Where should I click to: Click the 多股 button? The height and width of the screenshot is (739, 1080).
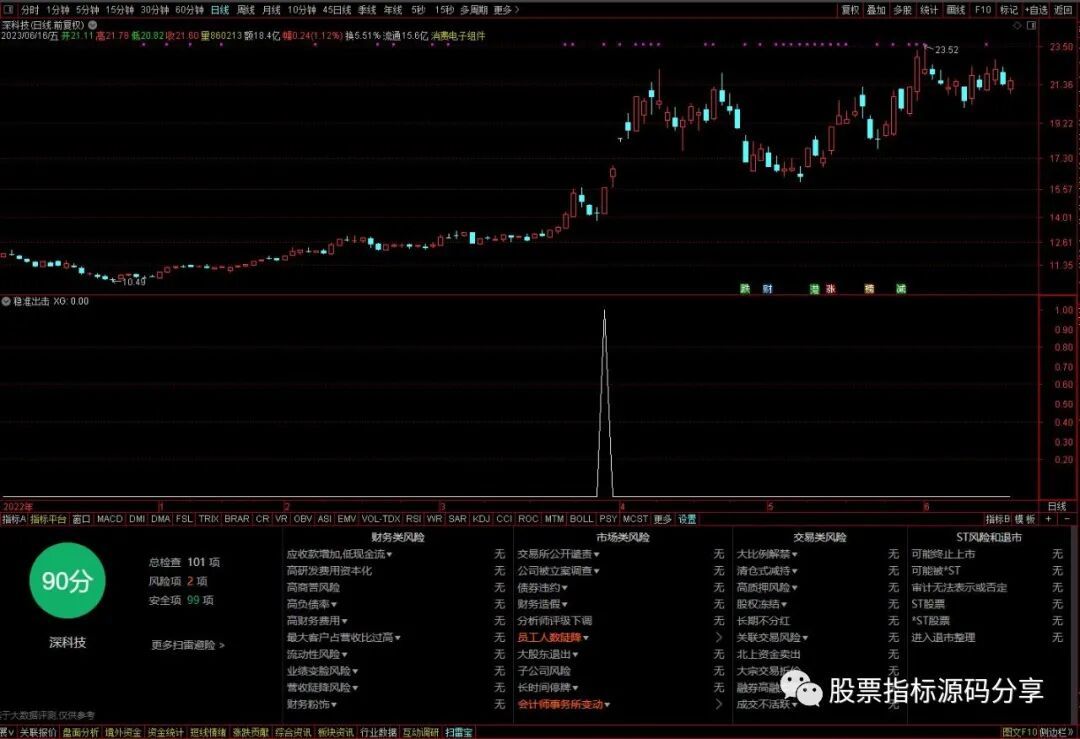902,10
